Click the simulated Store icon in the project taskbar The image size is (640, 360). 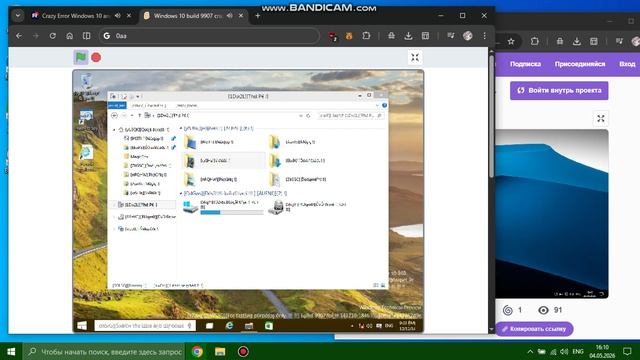(x=269, y=326)
